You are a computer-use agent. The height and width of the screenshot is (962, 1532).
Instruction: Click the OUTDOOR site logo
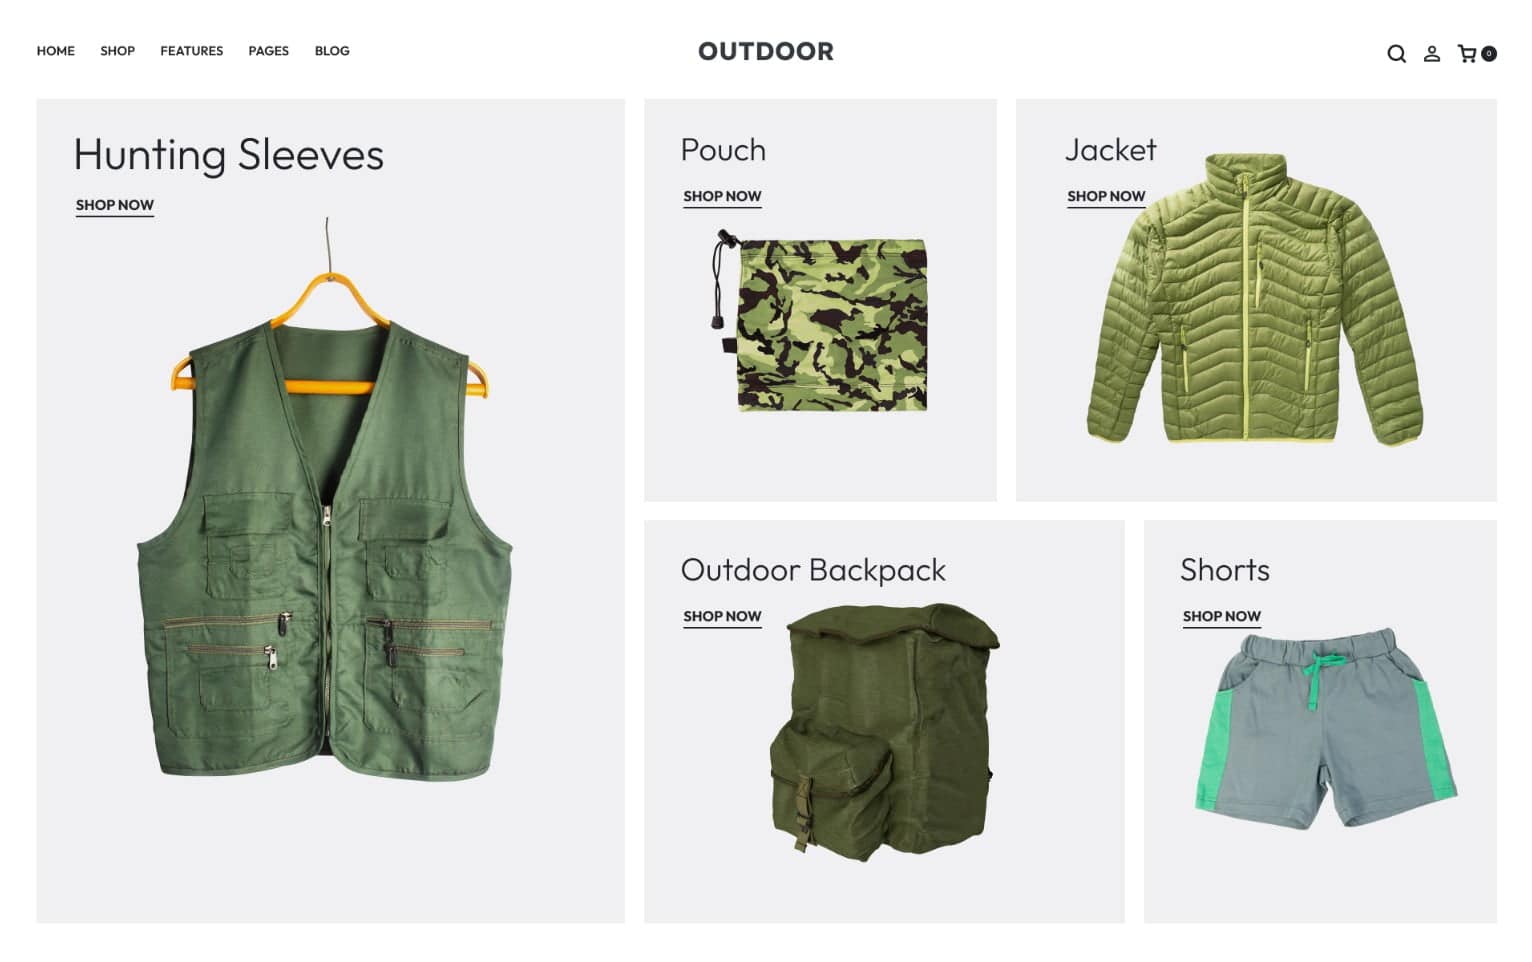coord(766,51)
